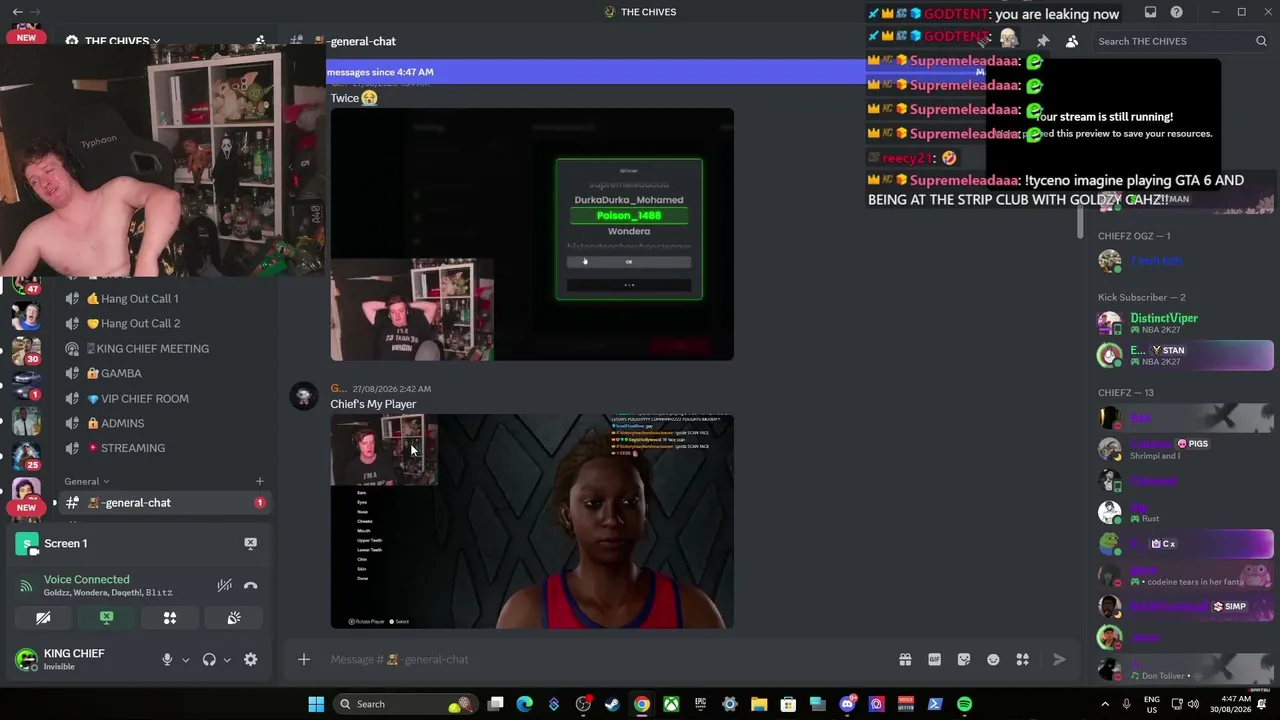Open User Settings gear

pyautogui.click(x=251, y=660)
